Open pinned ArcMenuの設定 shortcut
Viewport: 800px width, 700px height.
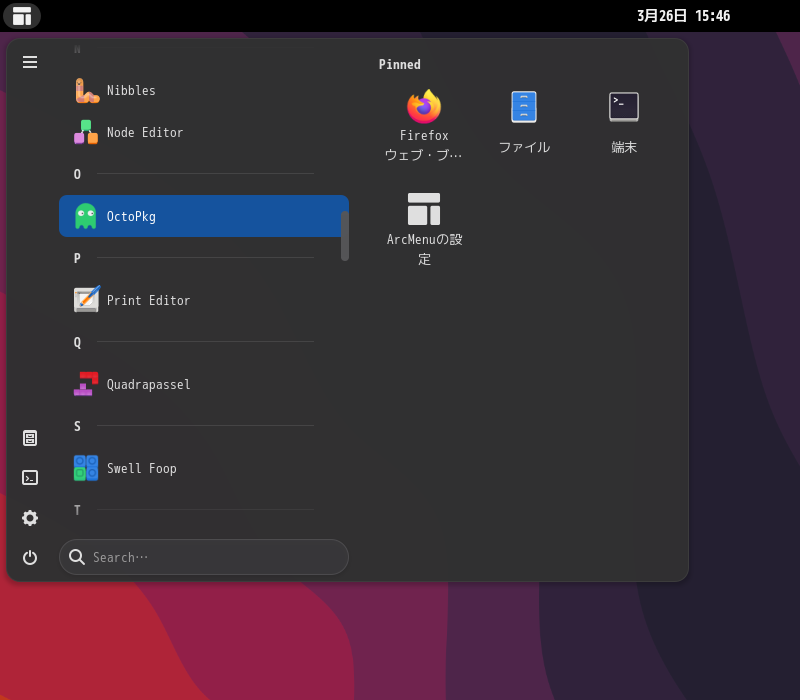tap(424, 230)
